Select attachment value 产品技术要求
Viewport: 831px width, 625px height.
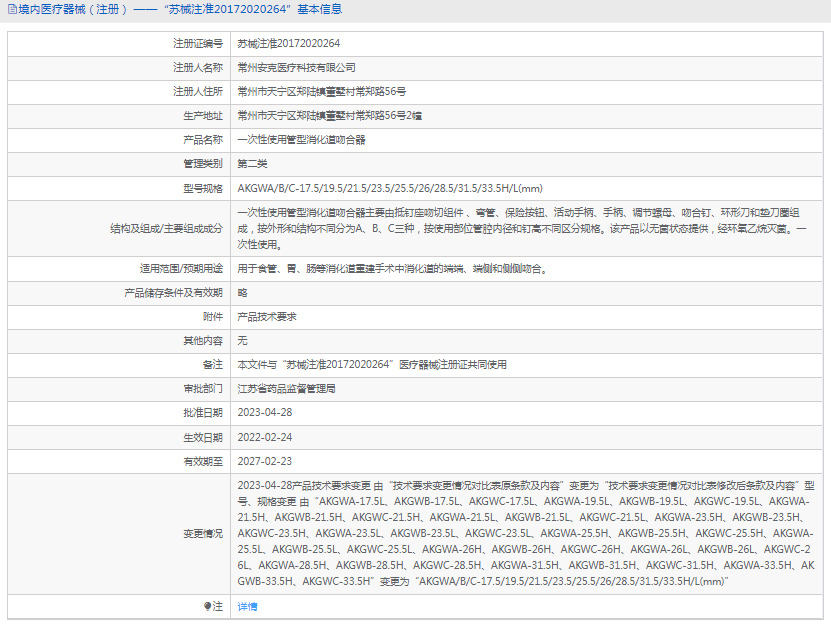click(x=267, y=316)
